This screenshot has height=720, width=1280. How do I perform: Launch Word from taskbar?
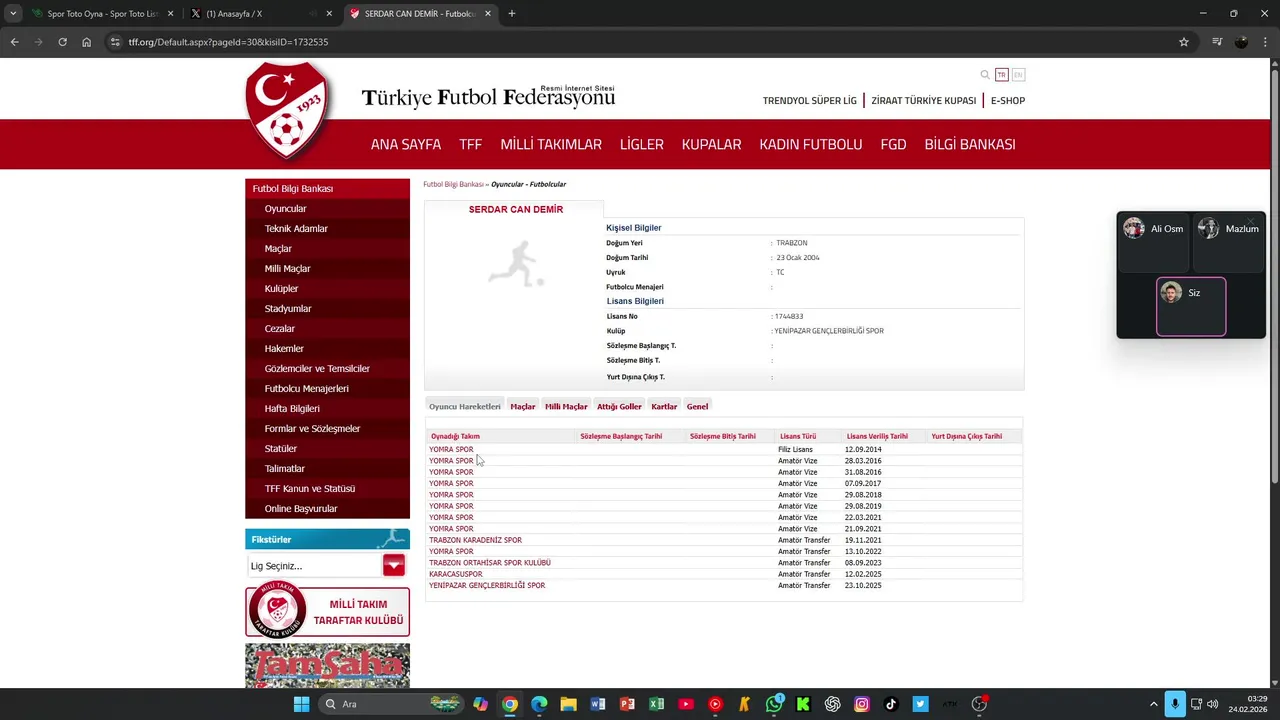coord(598,704)
